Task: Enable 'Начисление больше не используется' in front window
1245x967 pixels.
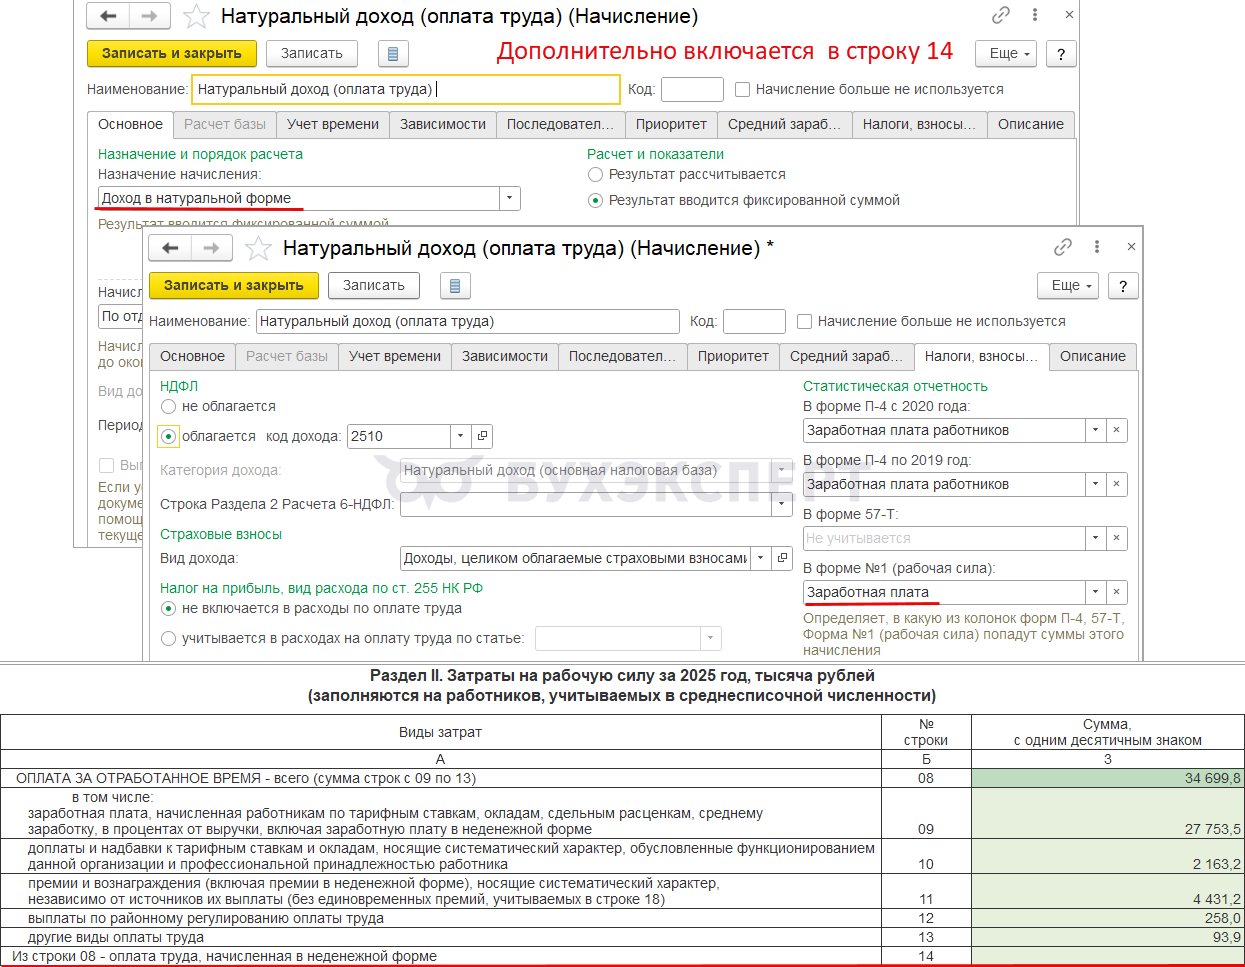Action: click(x=804, y=322)
